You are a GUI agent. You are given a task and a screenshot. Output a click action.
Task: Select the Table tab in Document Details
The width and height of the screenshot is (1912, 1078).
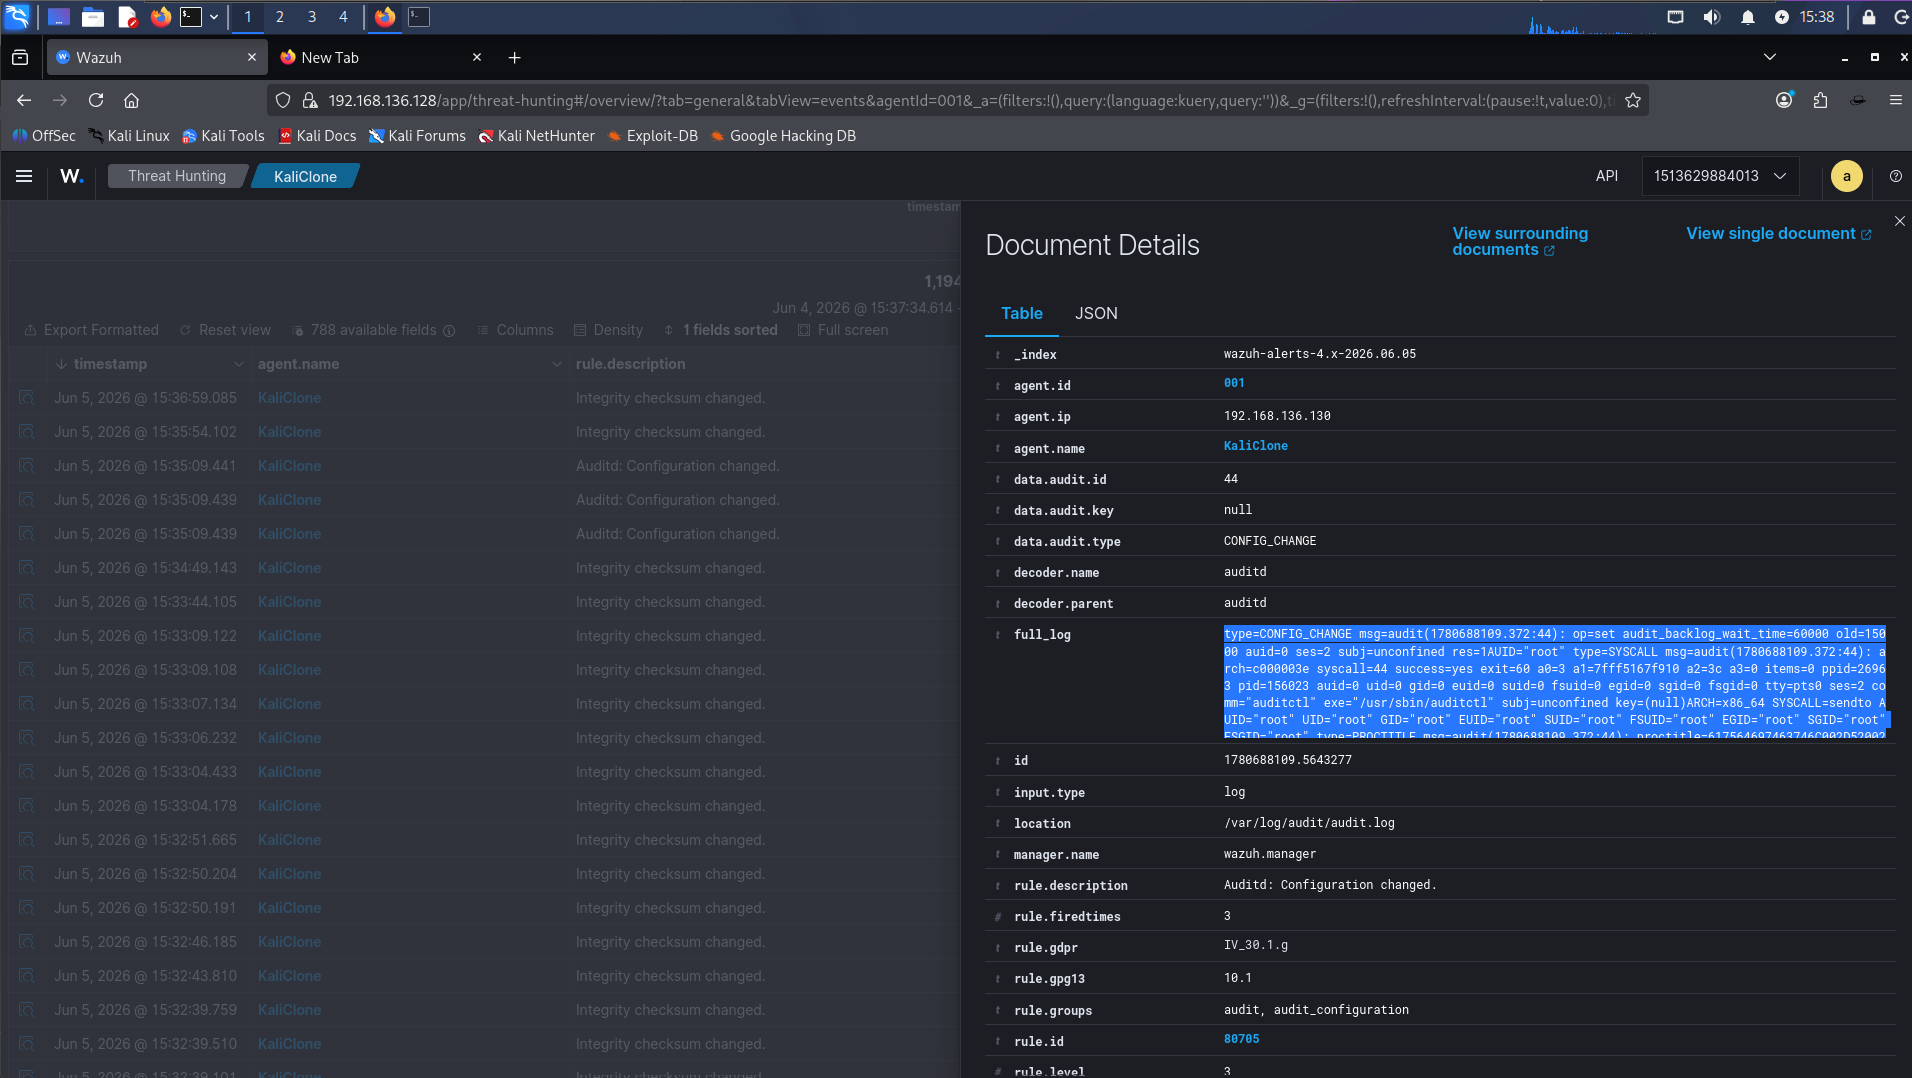(x=1022, y=313)
